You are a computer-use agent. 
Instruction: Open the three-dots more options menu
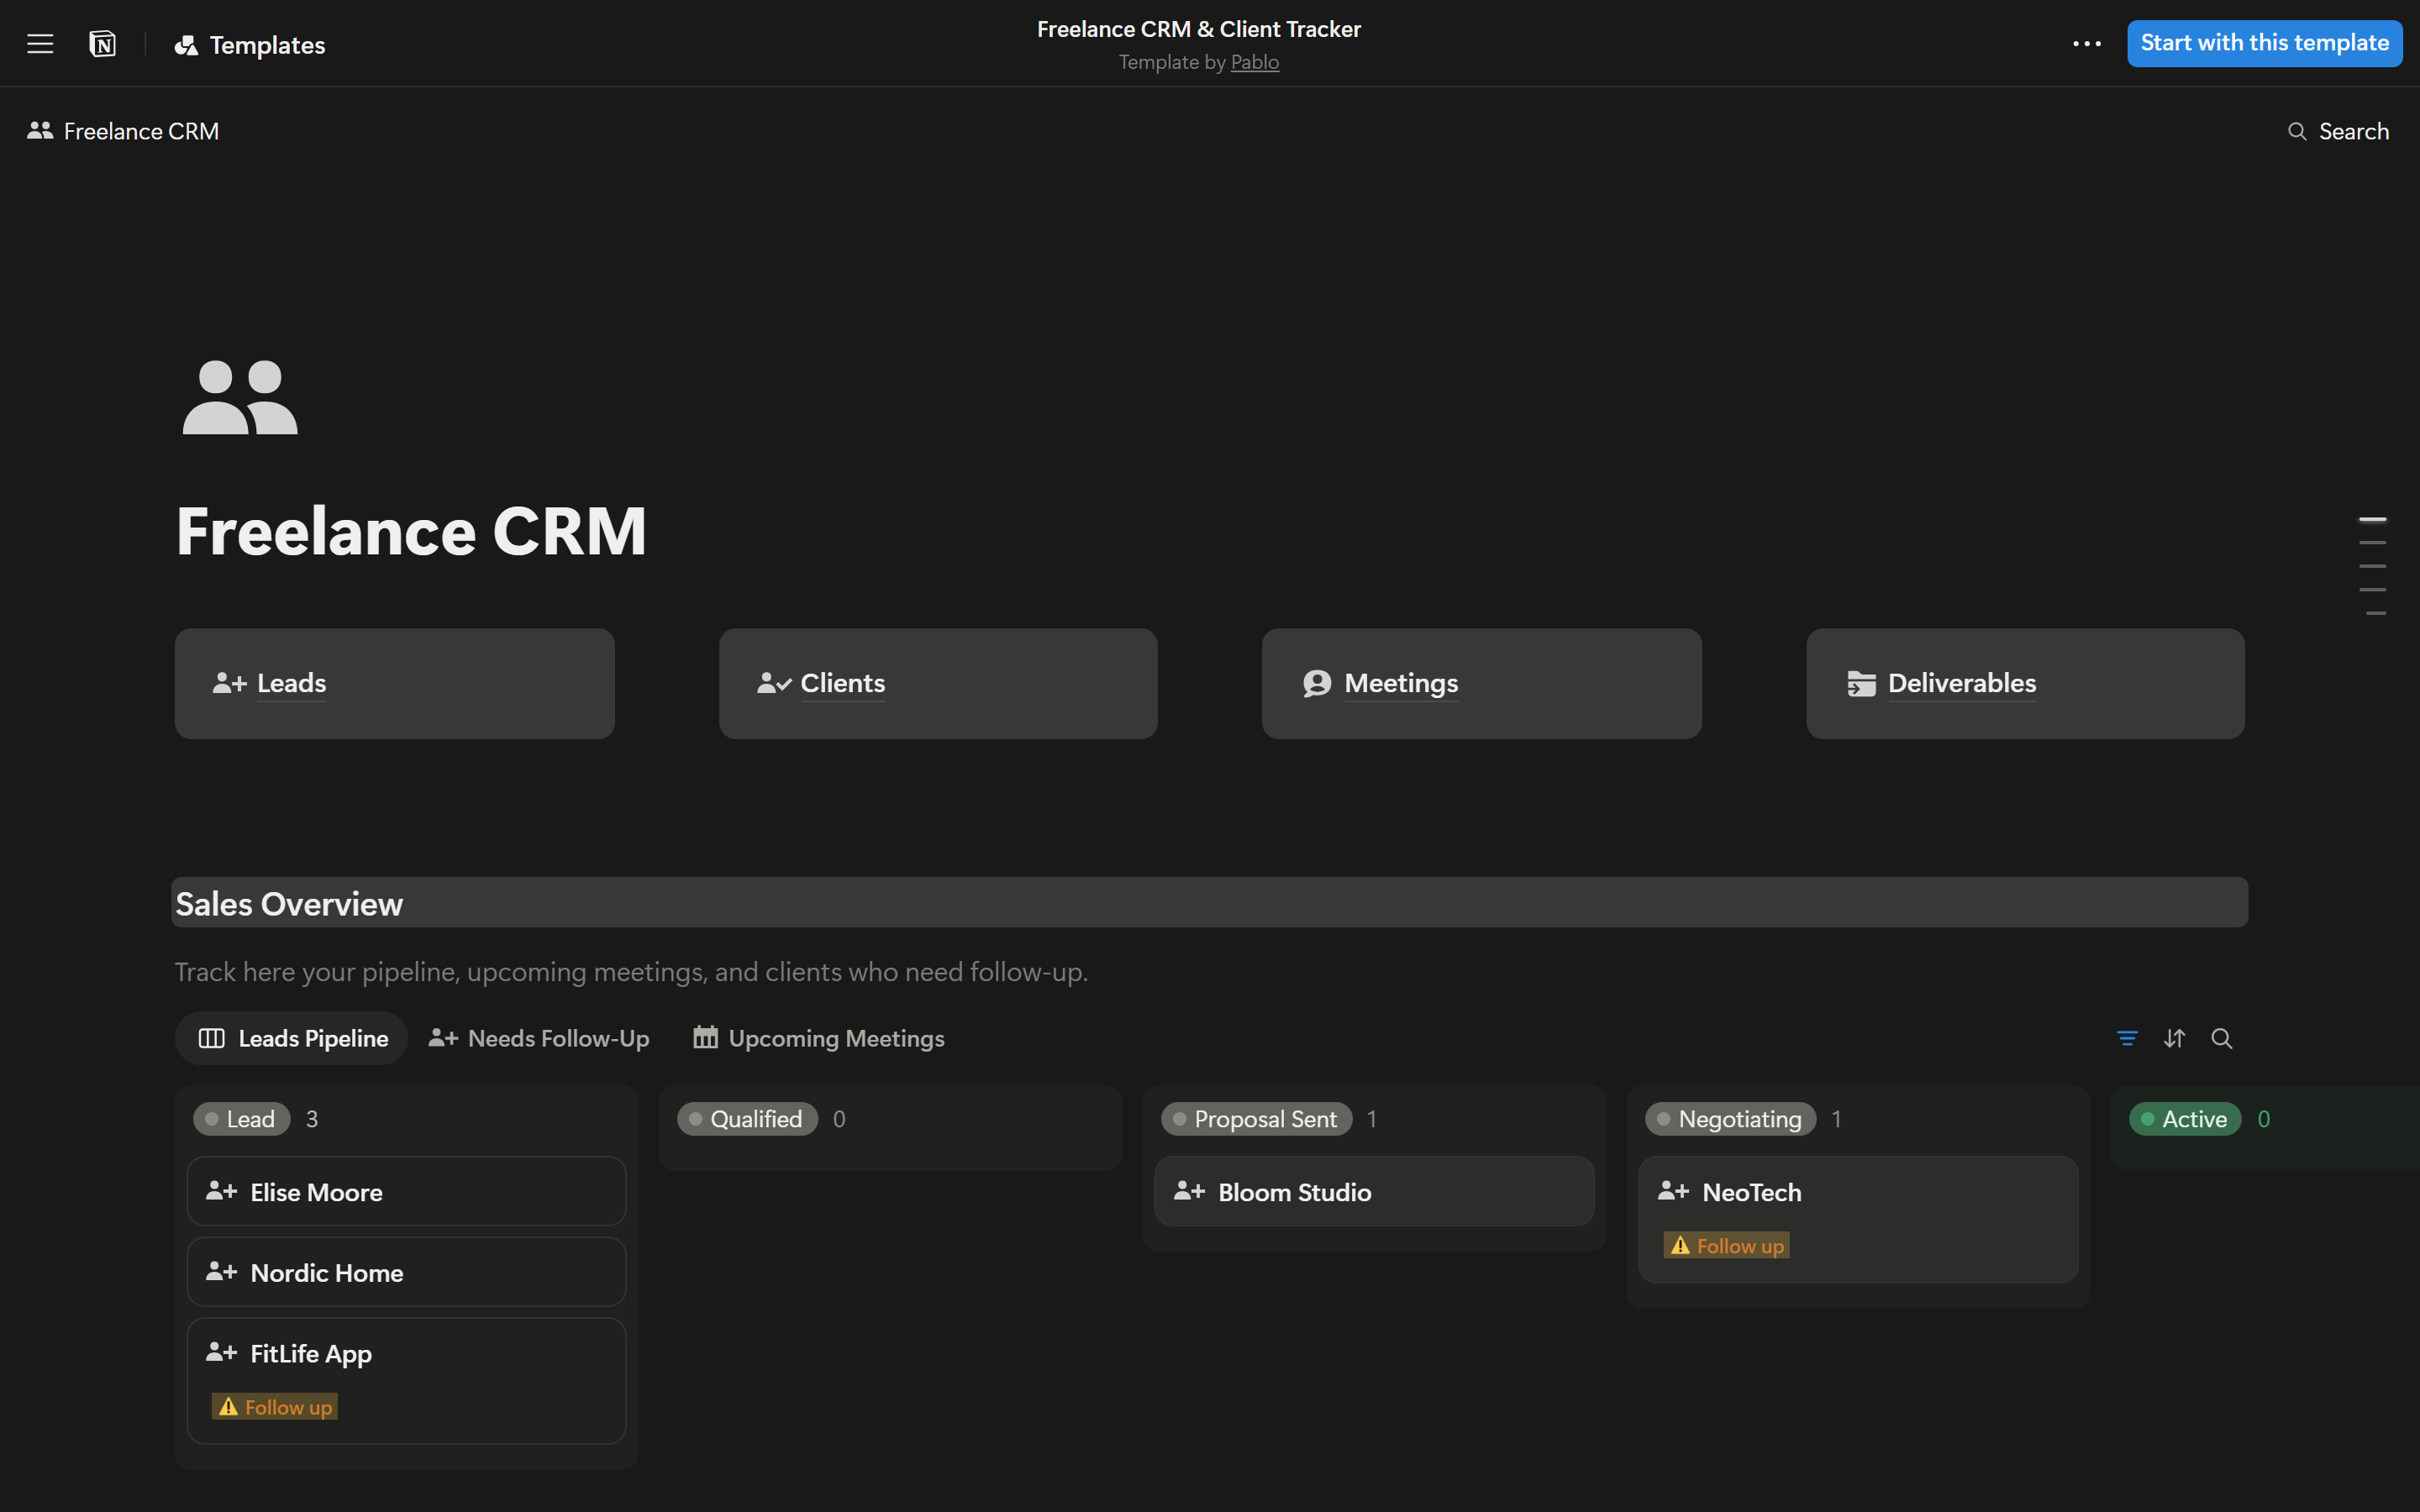[x=2086, y=44]
